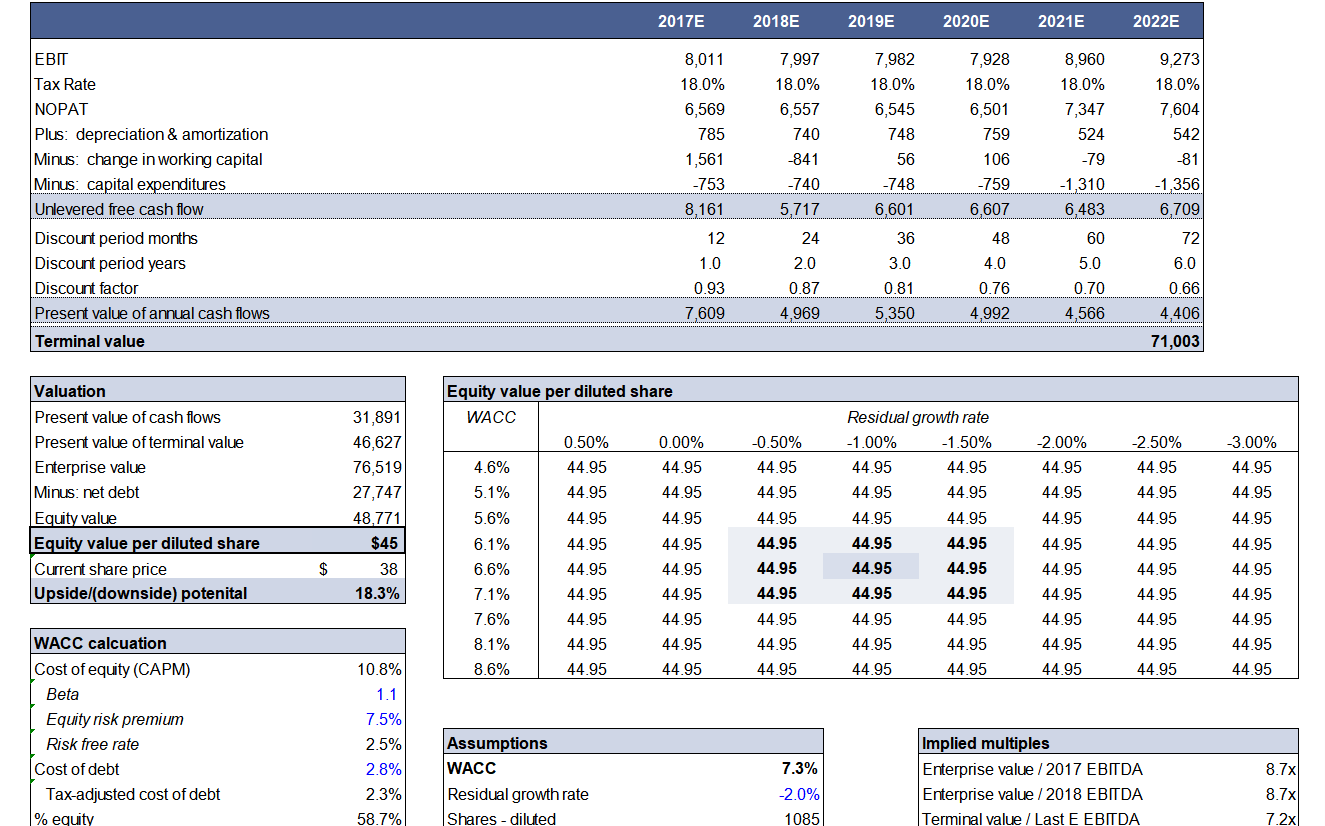The image size is (1325, 826).
Task: Select the sensitivity growth column -3.00%
Action: [1252, 443]
